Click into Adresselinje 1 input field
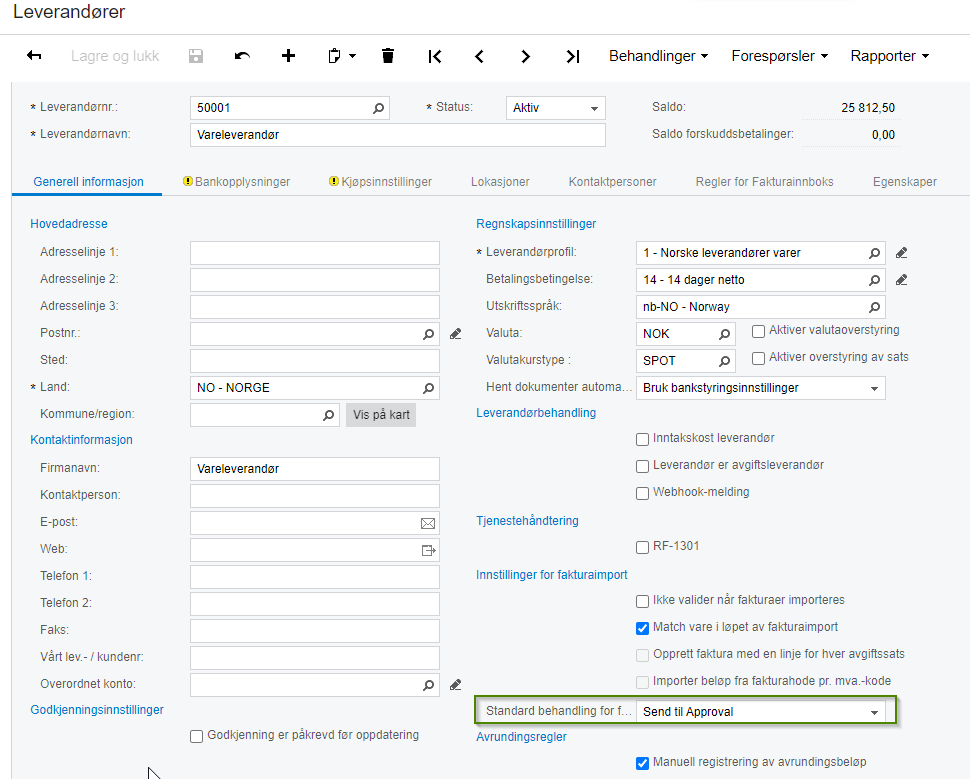Screen dimensions: 970x779 point(315,253)
